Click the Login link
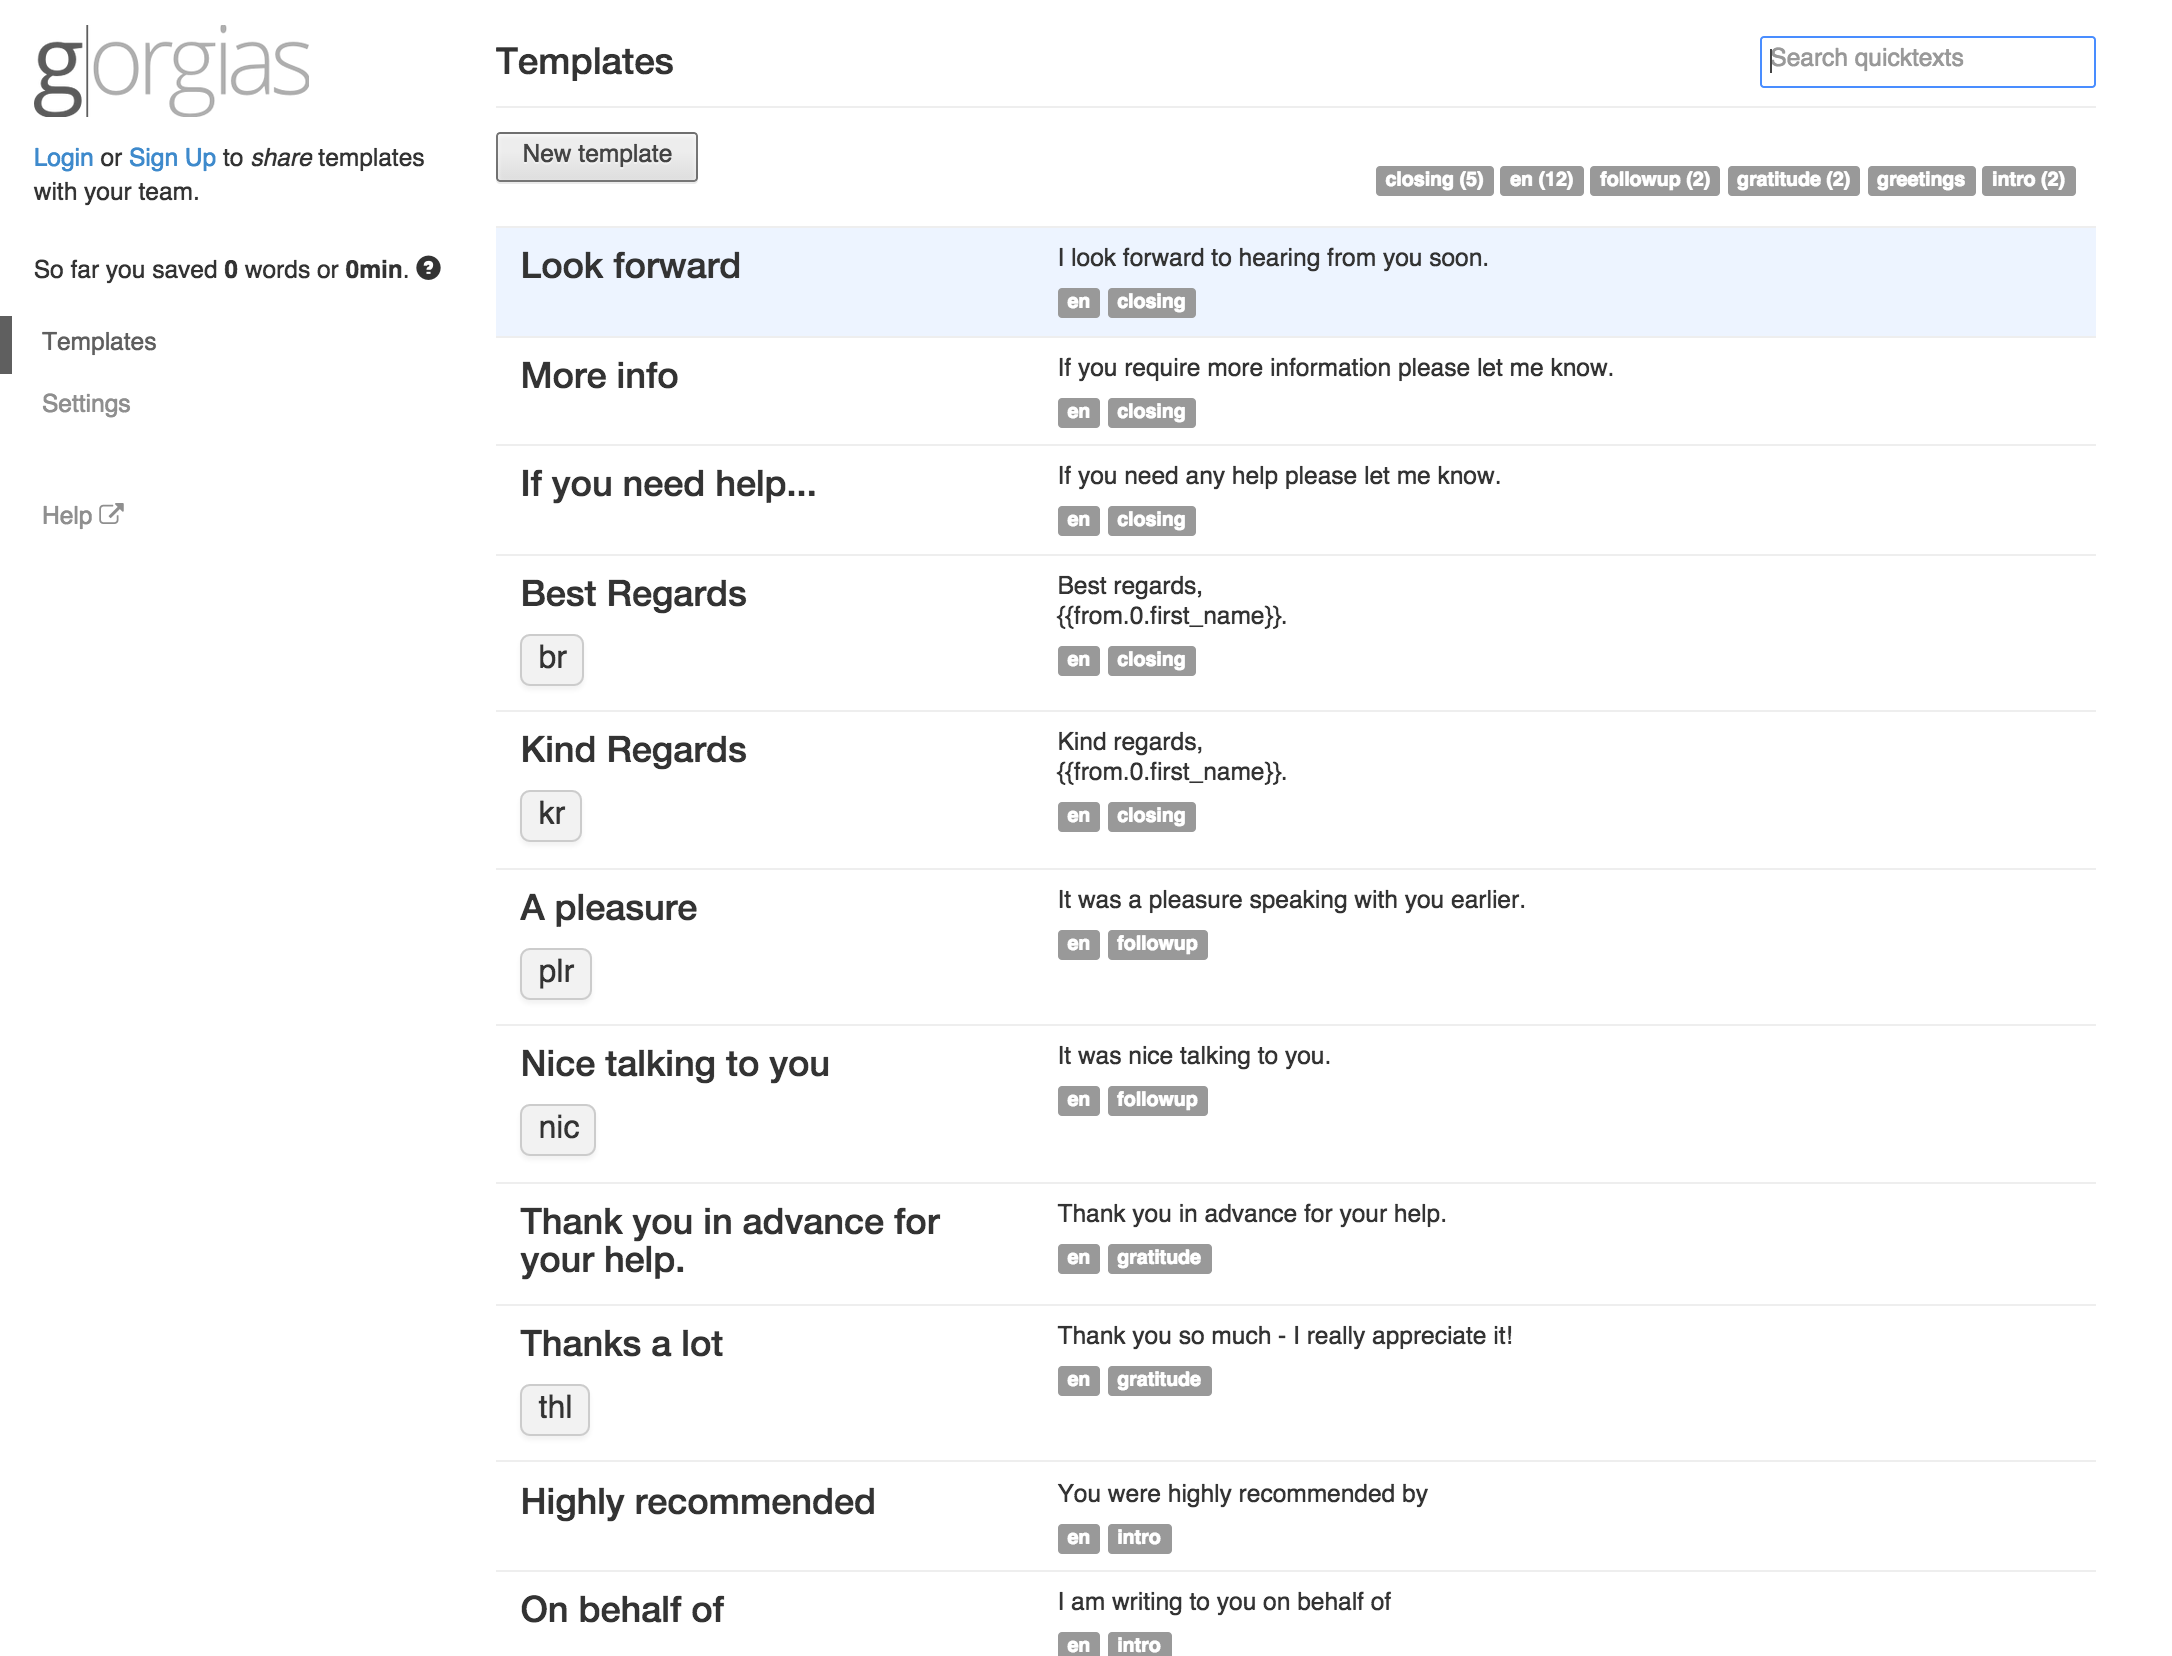This screenshot has width=2172, height=1656. coord(63,158)
